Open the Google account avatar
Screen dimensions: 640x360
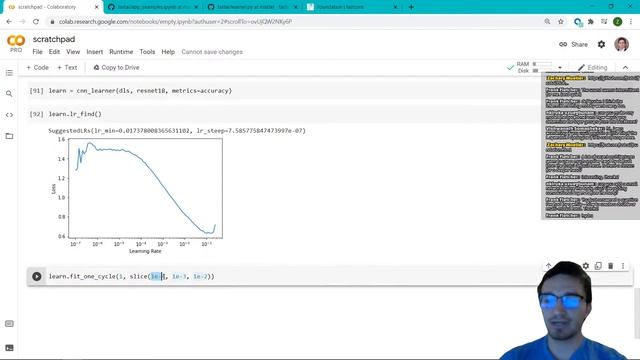(621, 44)
